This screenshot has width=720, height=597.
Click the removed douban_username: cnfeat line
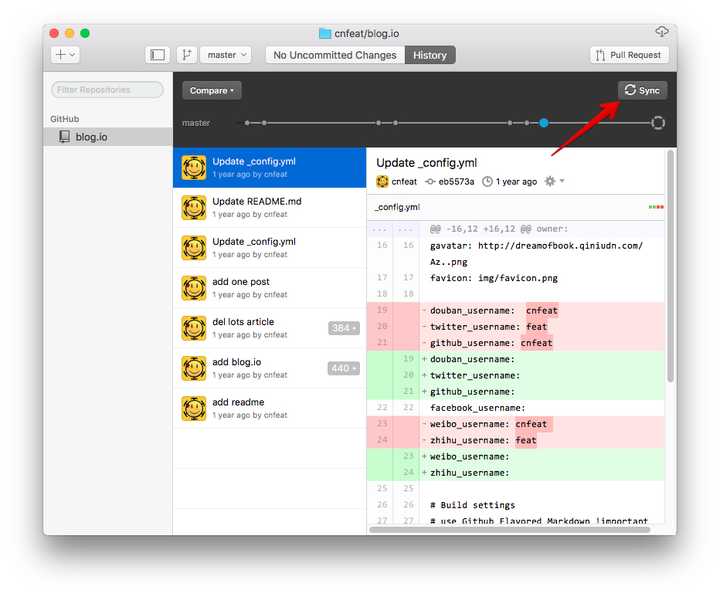point(516,311)
